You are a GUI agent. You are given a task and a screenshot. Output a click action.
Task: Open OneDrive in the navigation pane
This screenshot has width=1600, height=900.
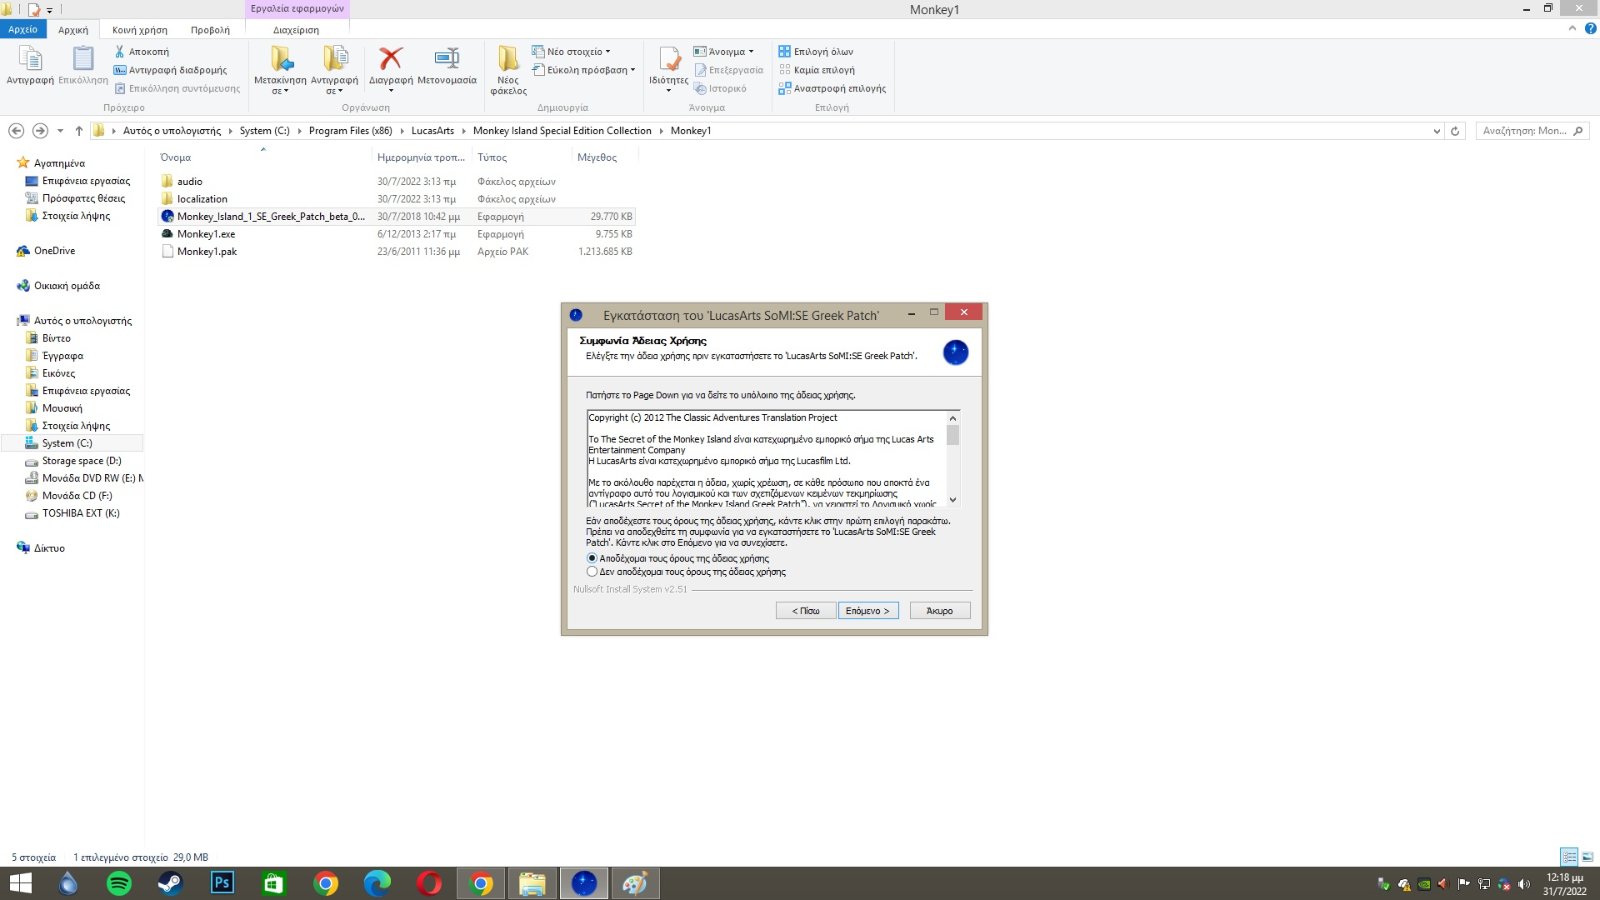[54, 251]
